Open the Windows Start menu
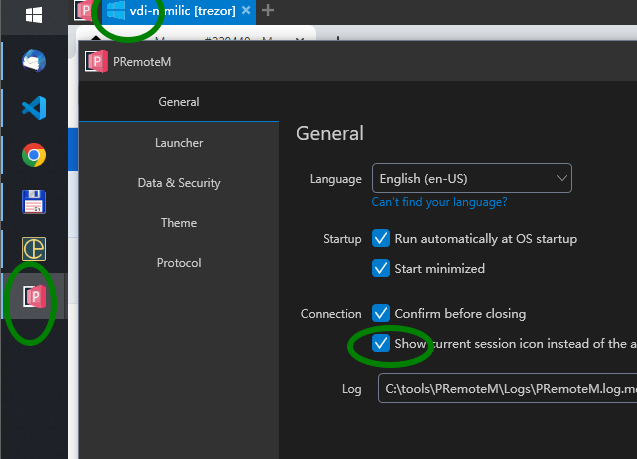637x459 pixels. [x=34, y=15]
